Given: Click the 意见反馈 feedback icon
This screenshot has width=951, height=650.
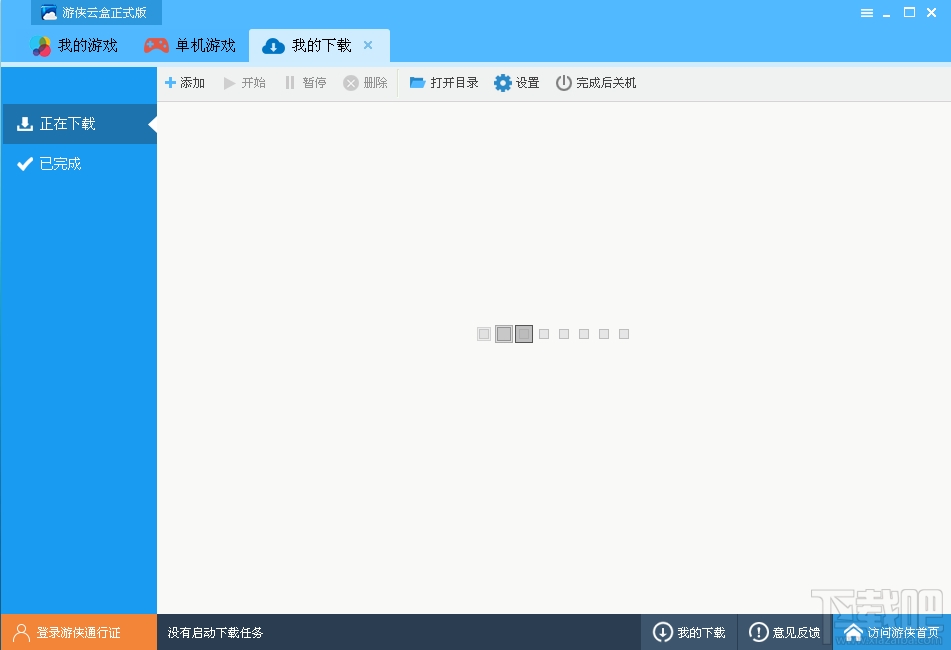Looking at the screenshot, I should tap(760, 631).
